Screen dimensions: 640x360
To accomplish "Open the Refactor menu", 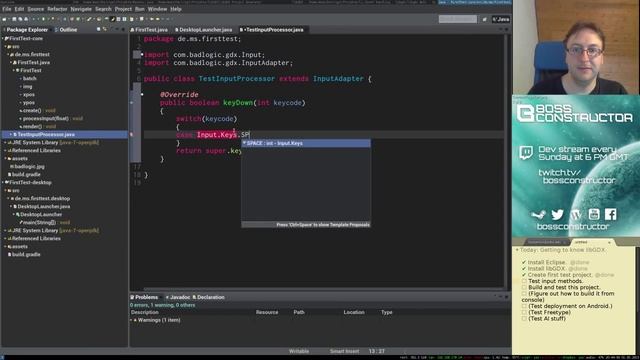I will (57, 9).
